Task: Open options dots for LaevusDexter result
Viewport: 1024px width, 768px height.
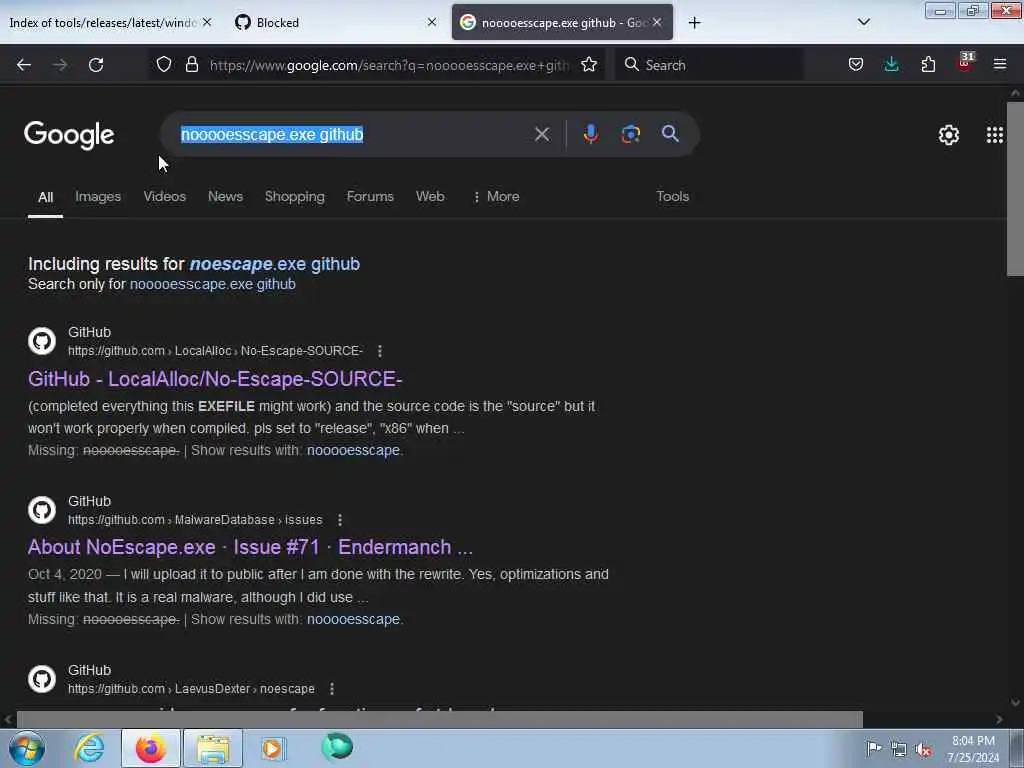Action: click(332, 689)
